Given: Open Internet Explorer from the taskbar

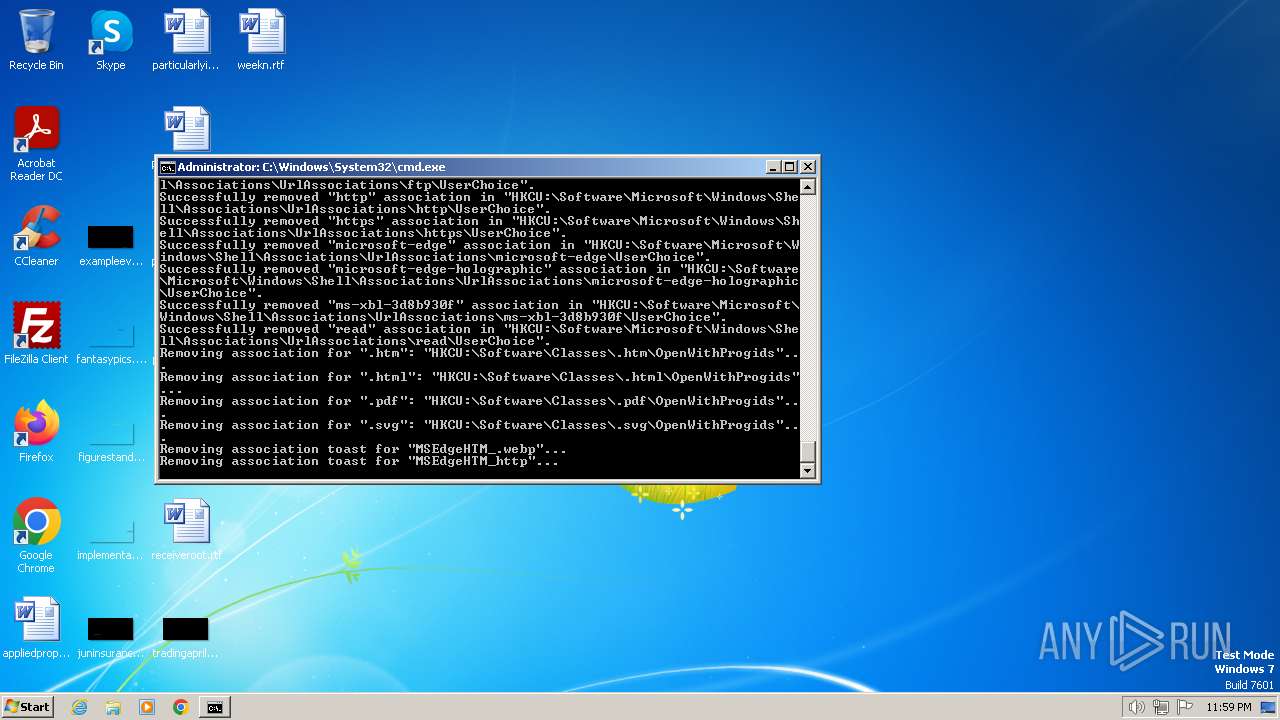Looking at the screenshot, I should [x=79, y=707].
